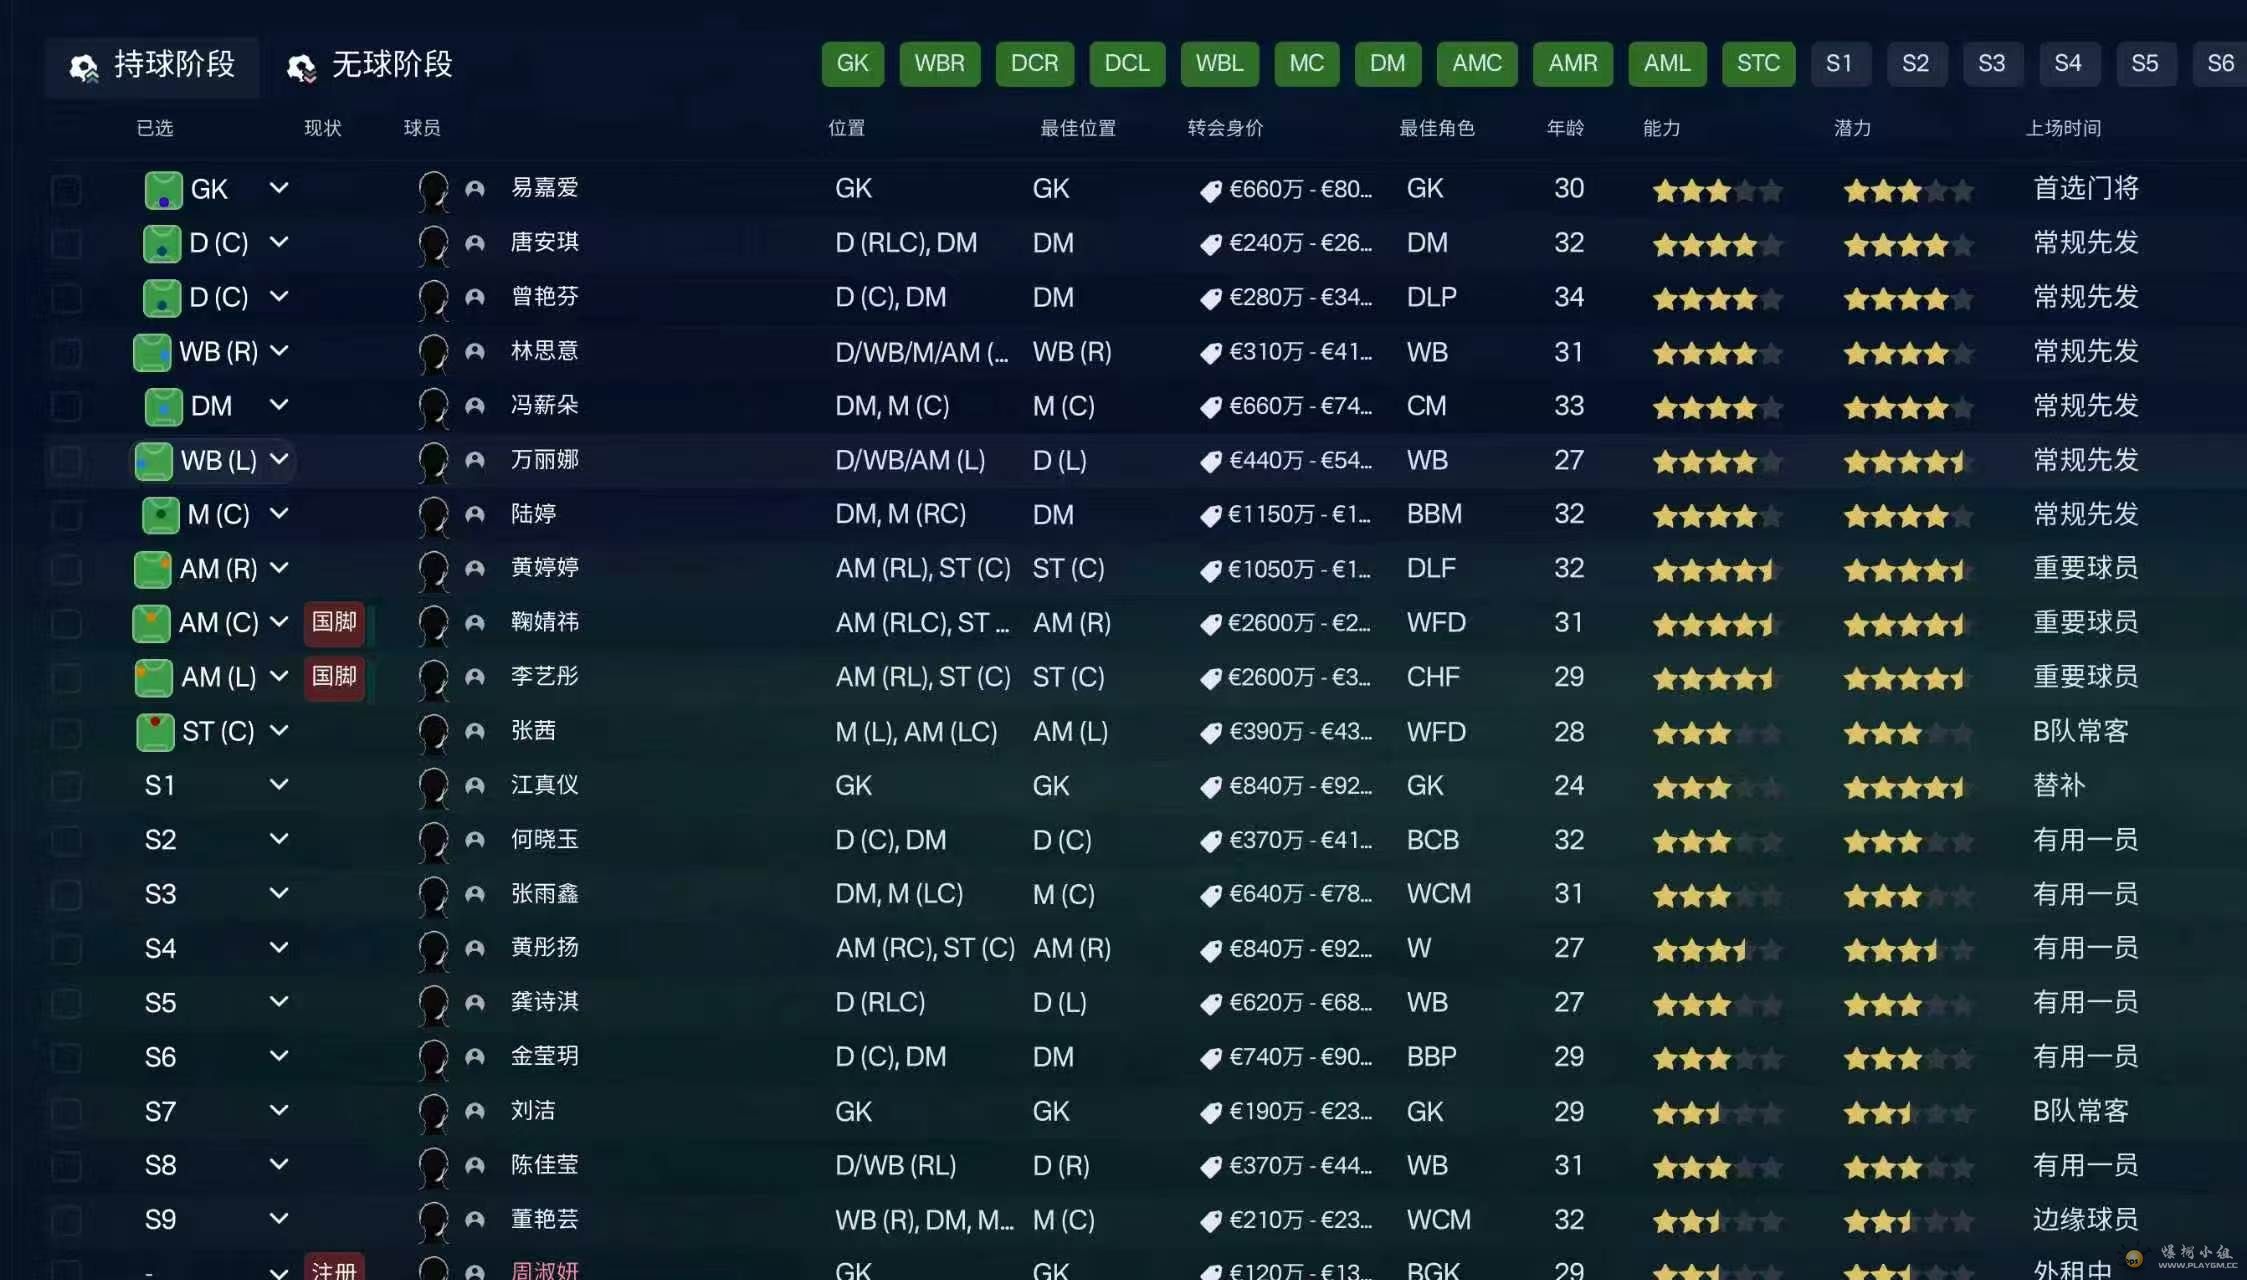Click the 无球阶段 ball icon

(300, 67)
